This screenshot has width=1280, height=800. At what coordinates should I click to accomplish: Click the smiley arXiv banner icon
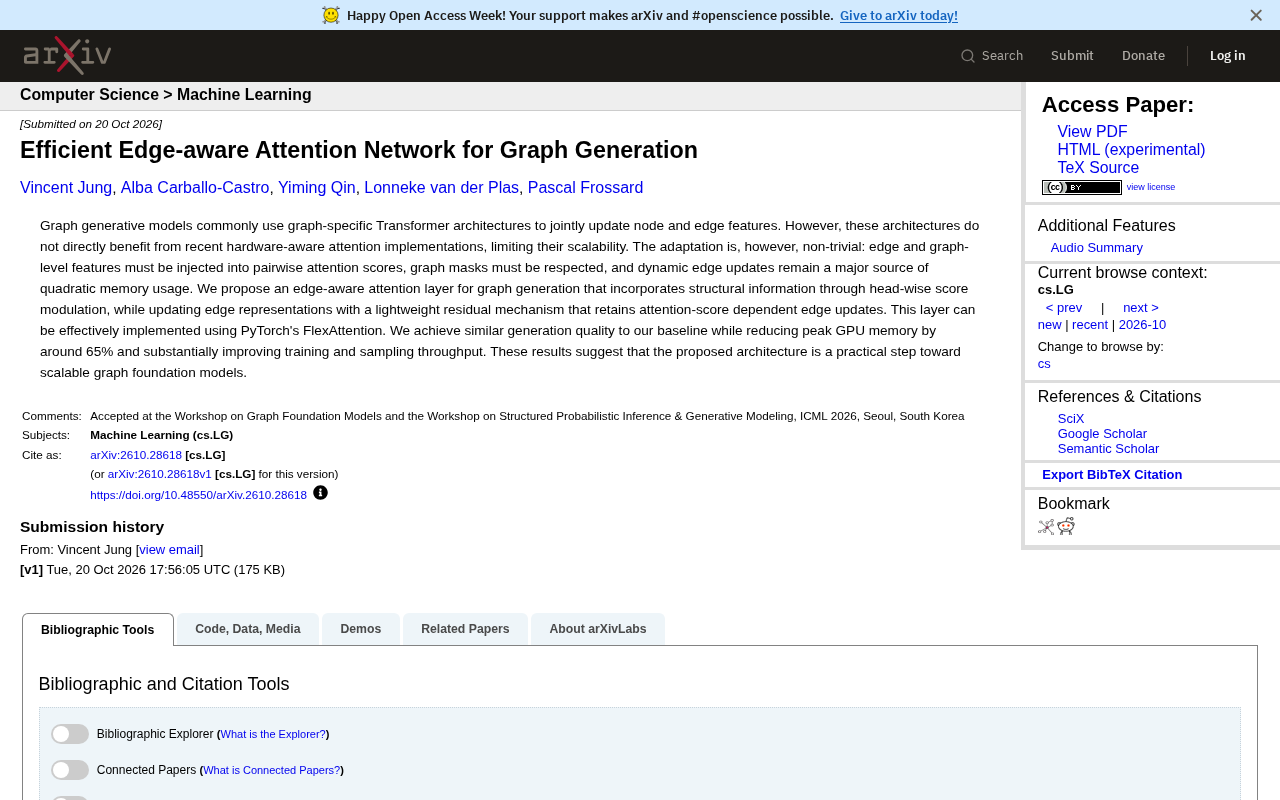[331, 15]
